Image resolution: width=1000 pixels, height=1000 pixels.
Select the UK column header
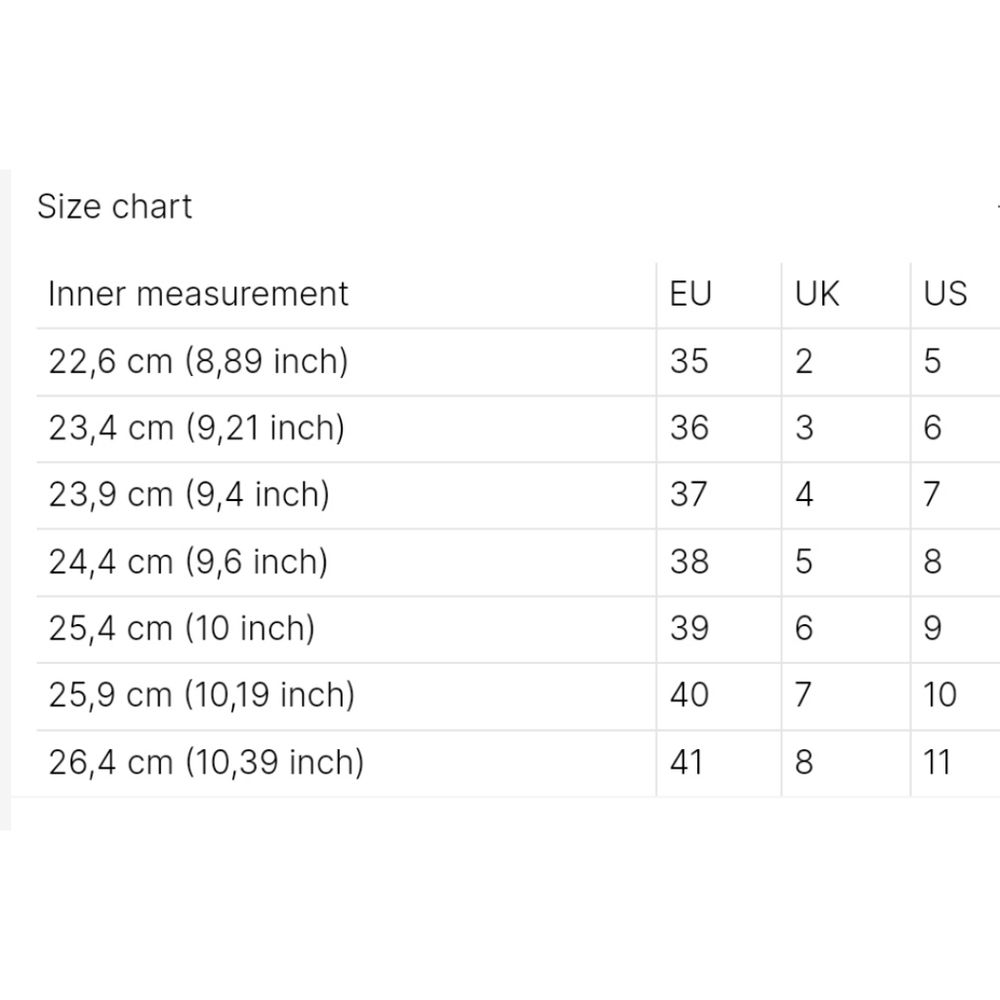(816, 294)
